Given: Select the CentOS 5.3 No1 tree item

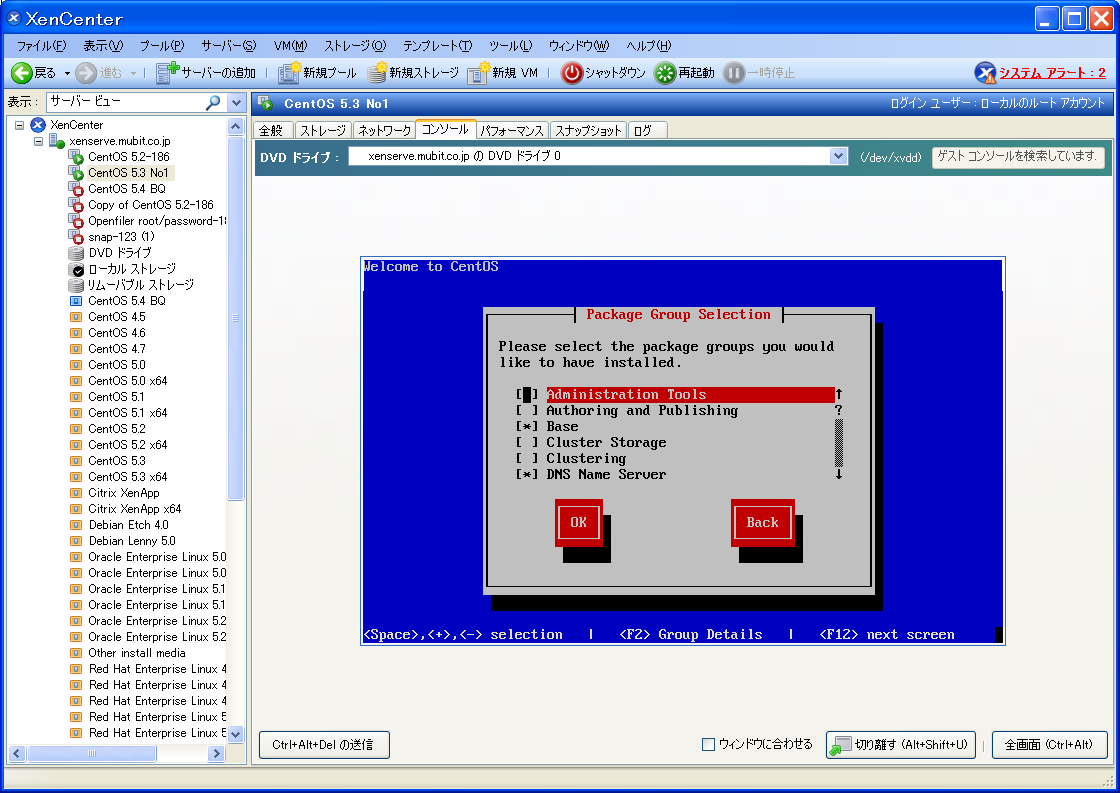Looking at the screenshot, I should (x=128, y=173).
